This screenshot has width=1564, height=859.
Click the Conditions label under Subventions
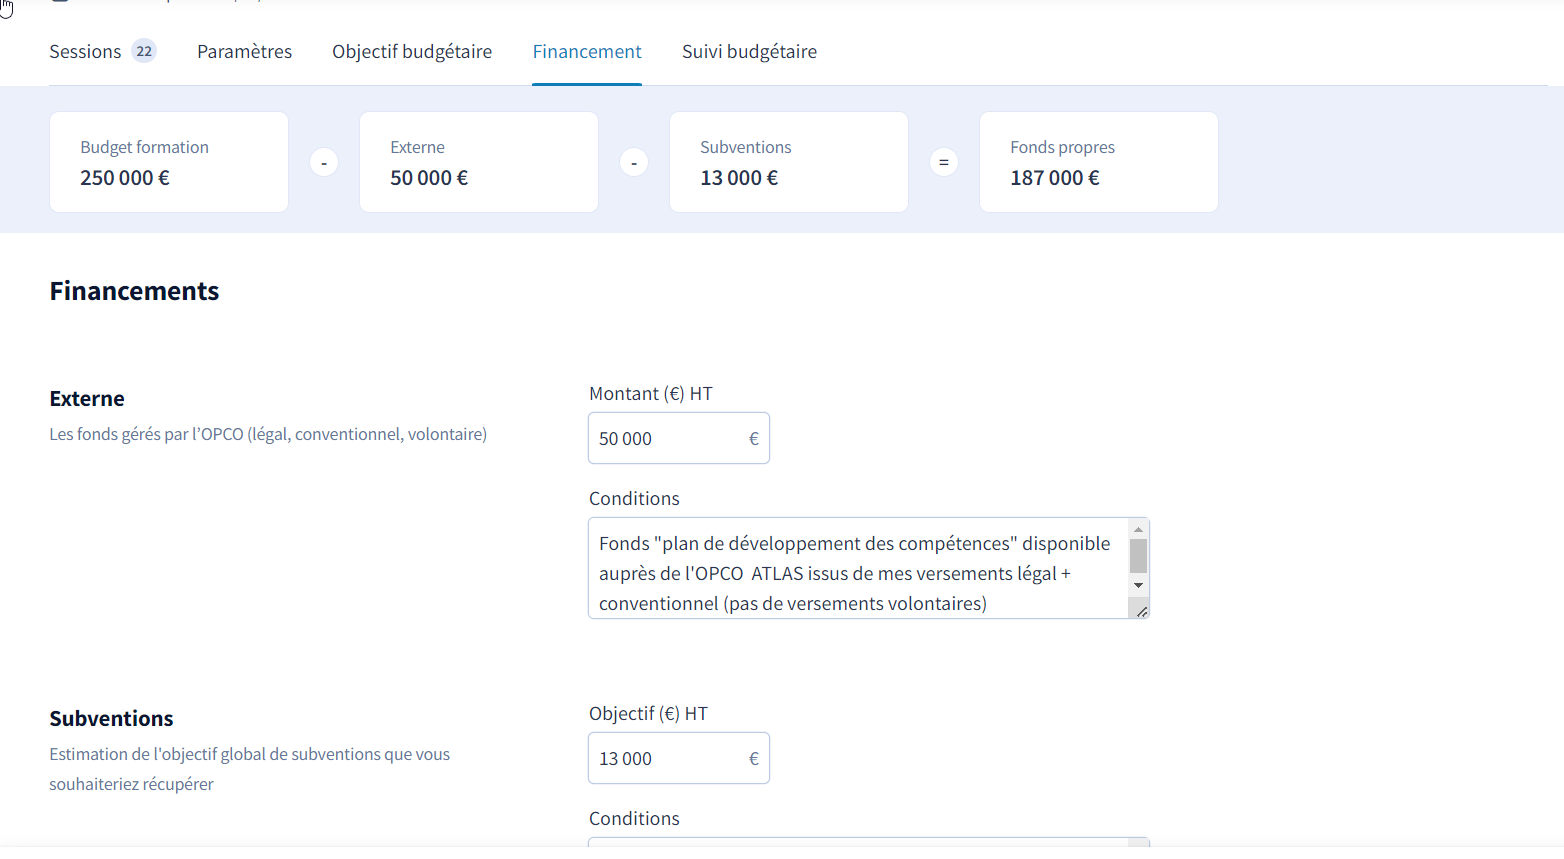coord(634,819)
